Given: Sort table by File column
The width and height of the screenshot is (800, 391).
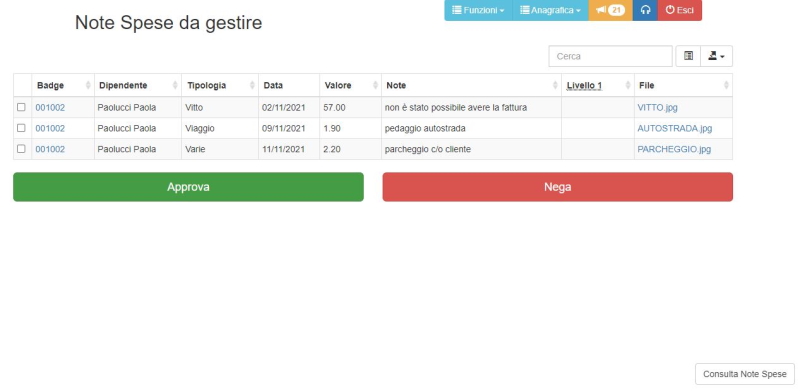Looking at the screenshot, I should [x=684, y=85].
